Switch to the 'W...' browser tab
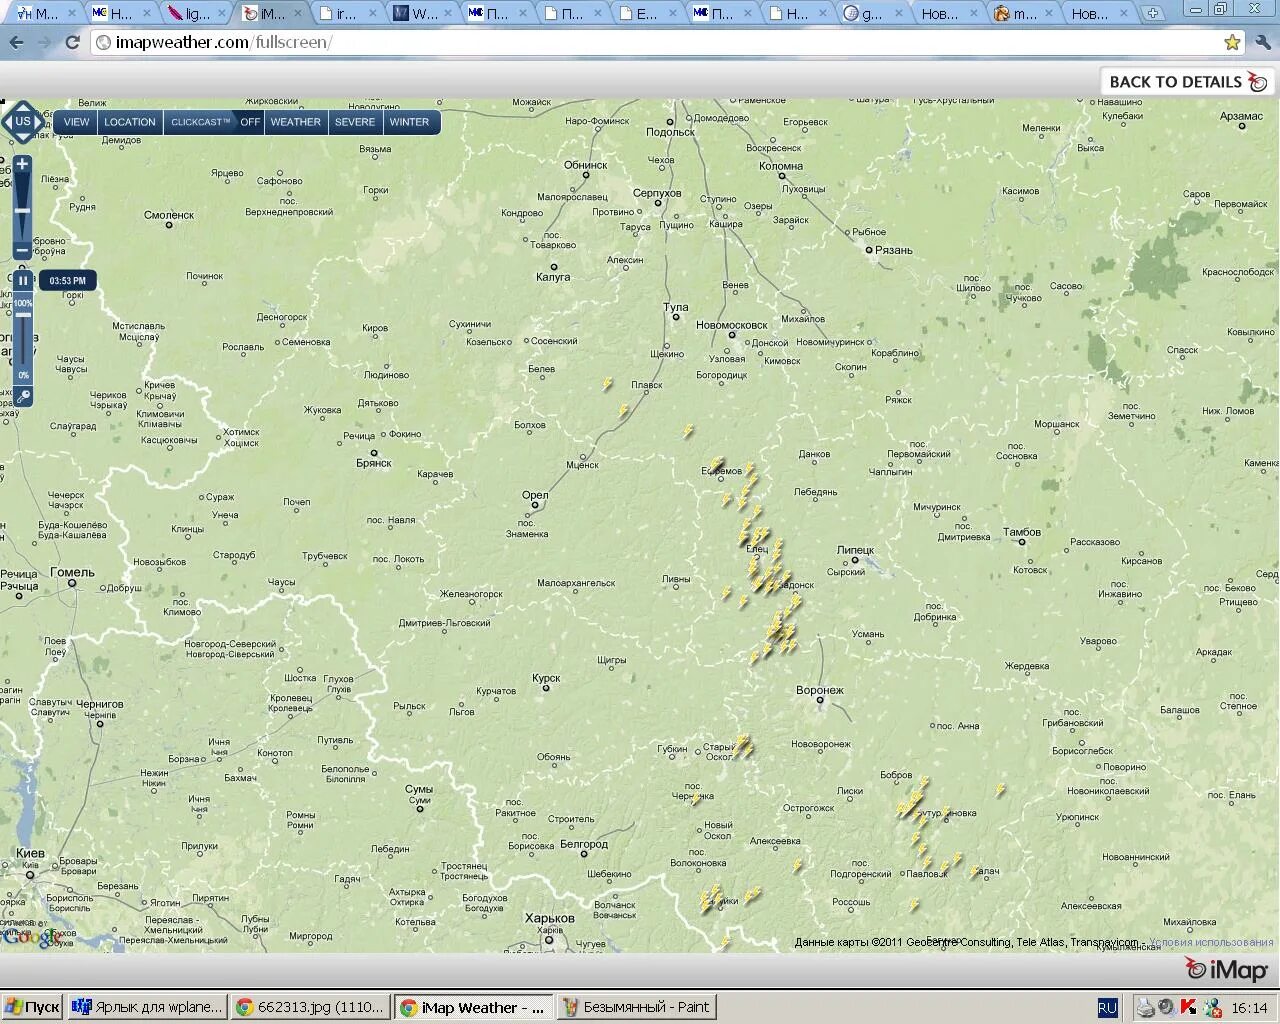This screenshot has width=1280, height=1024. pos(422,13)
